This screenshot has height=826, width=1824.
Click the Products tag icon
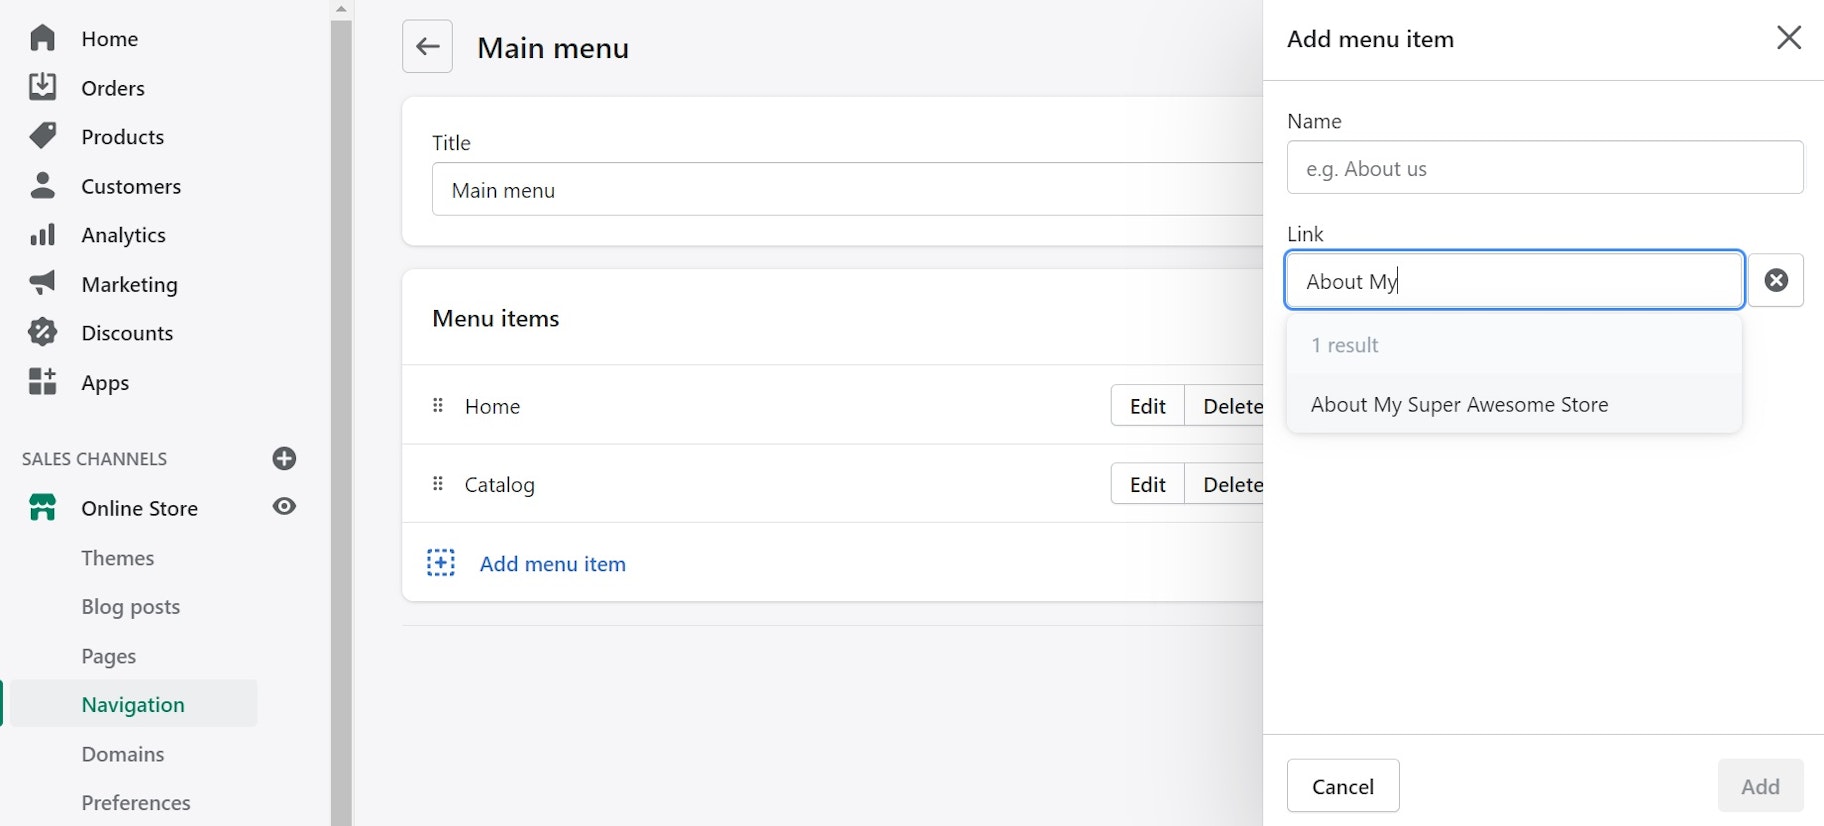click(x=42, y=136)
